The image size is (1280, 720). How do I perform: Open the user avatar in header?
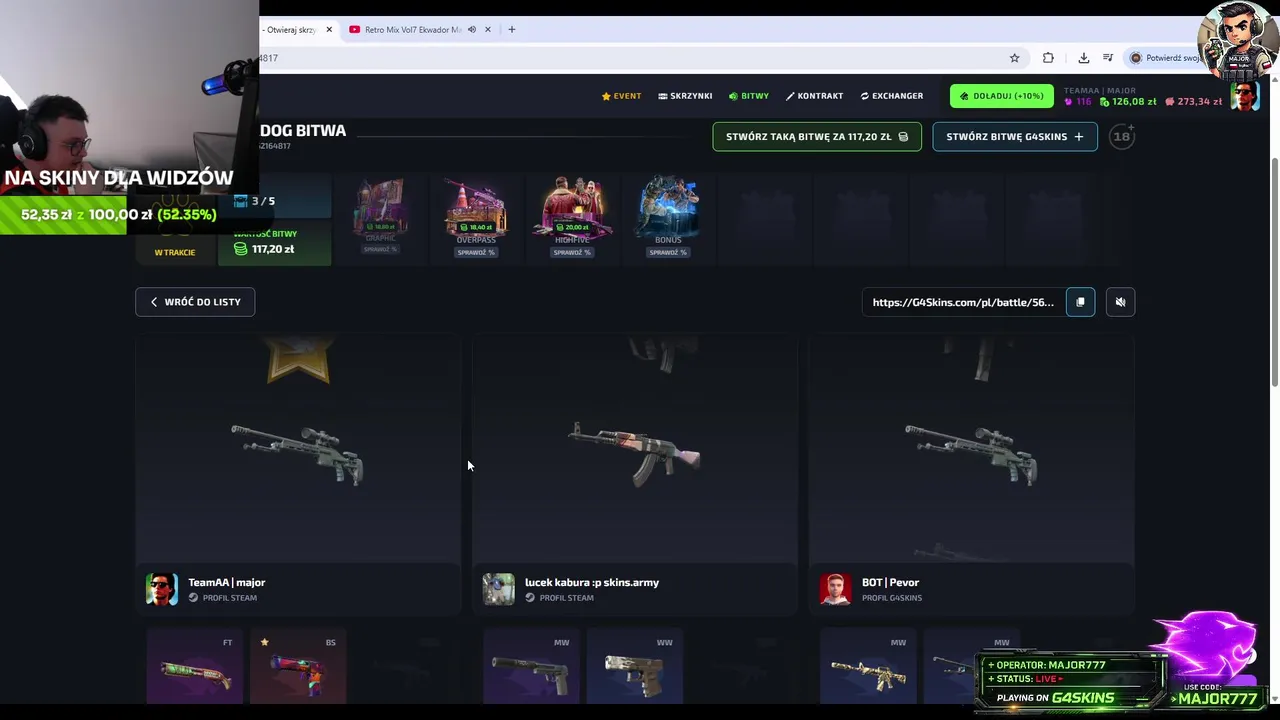(1245, 96)
